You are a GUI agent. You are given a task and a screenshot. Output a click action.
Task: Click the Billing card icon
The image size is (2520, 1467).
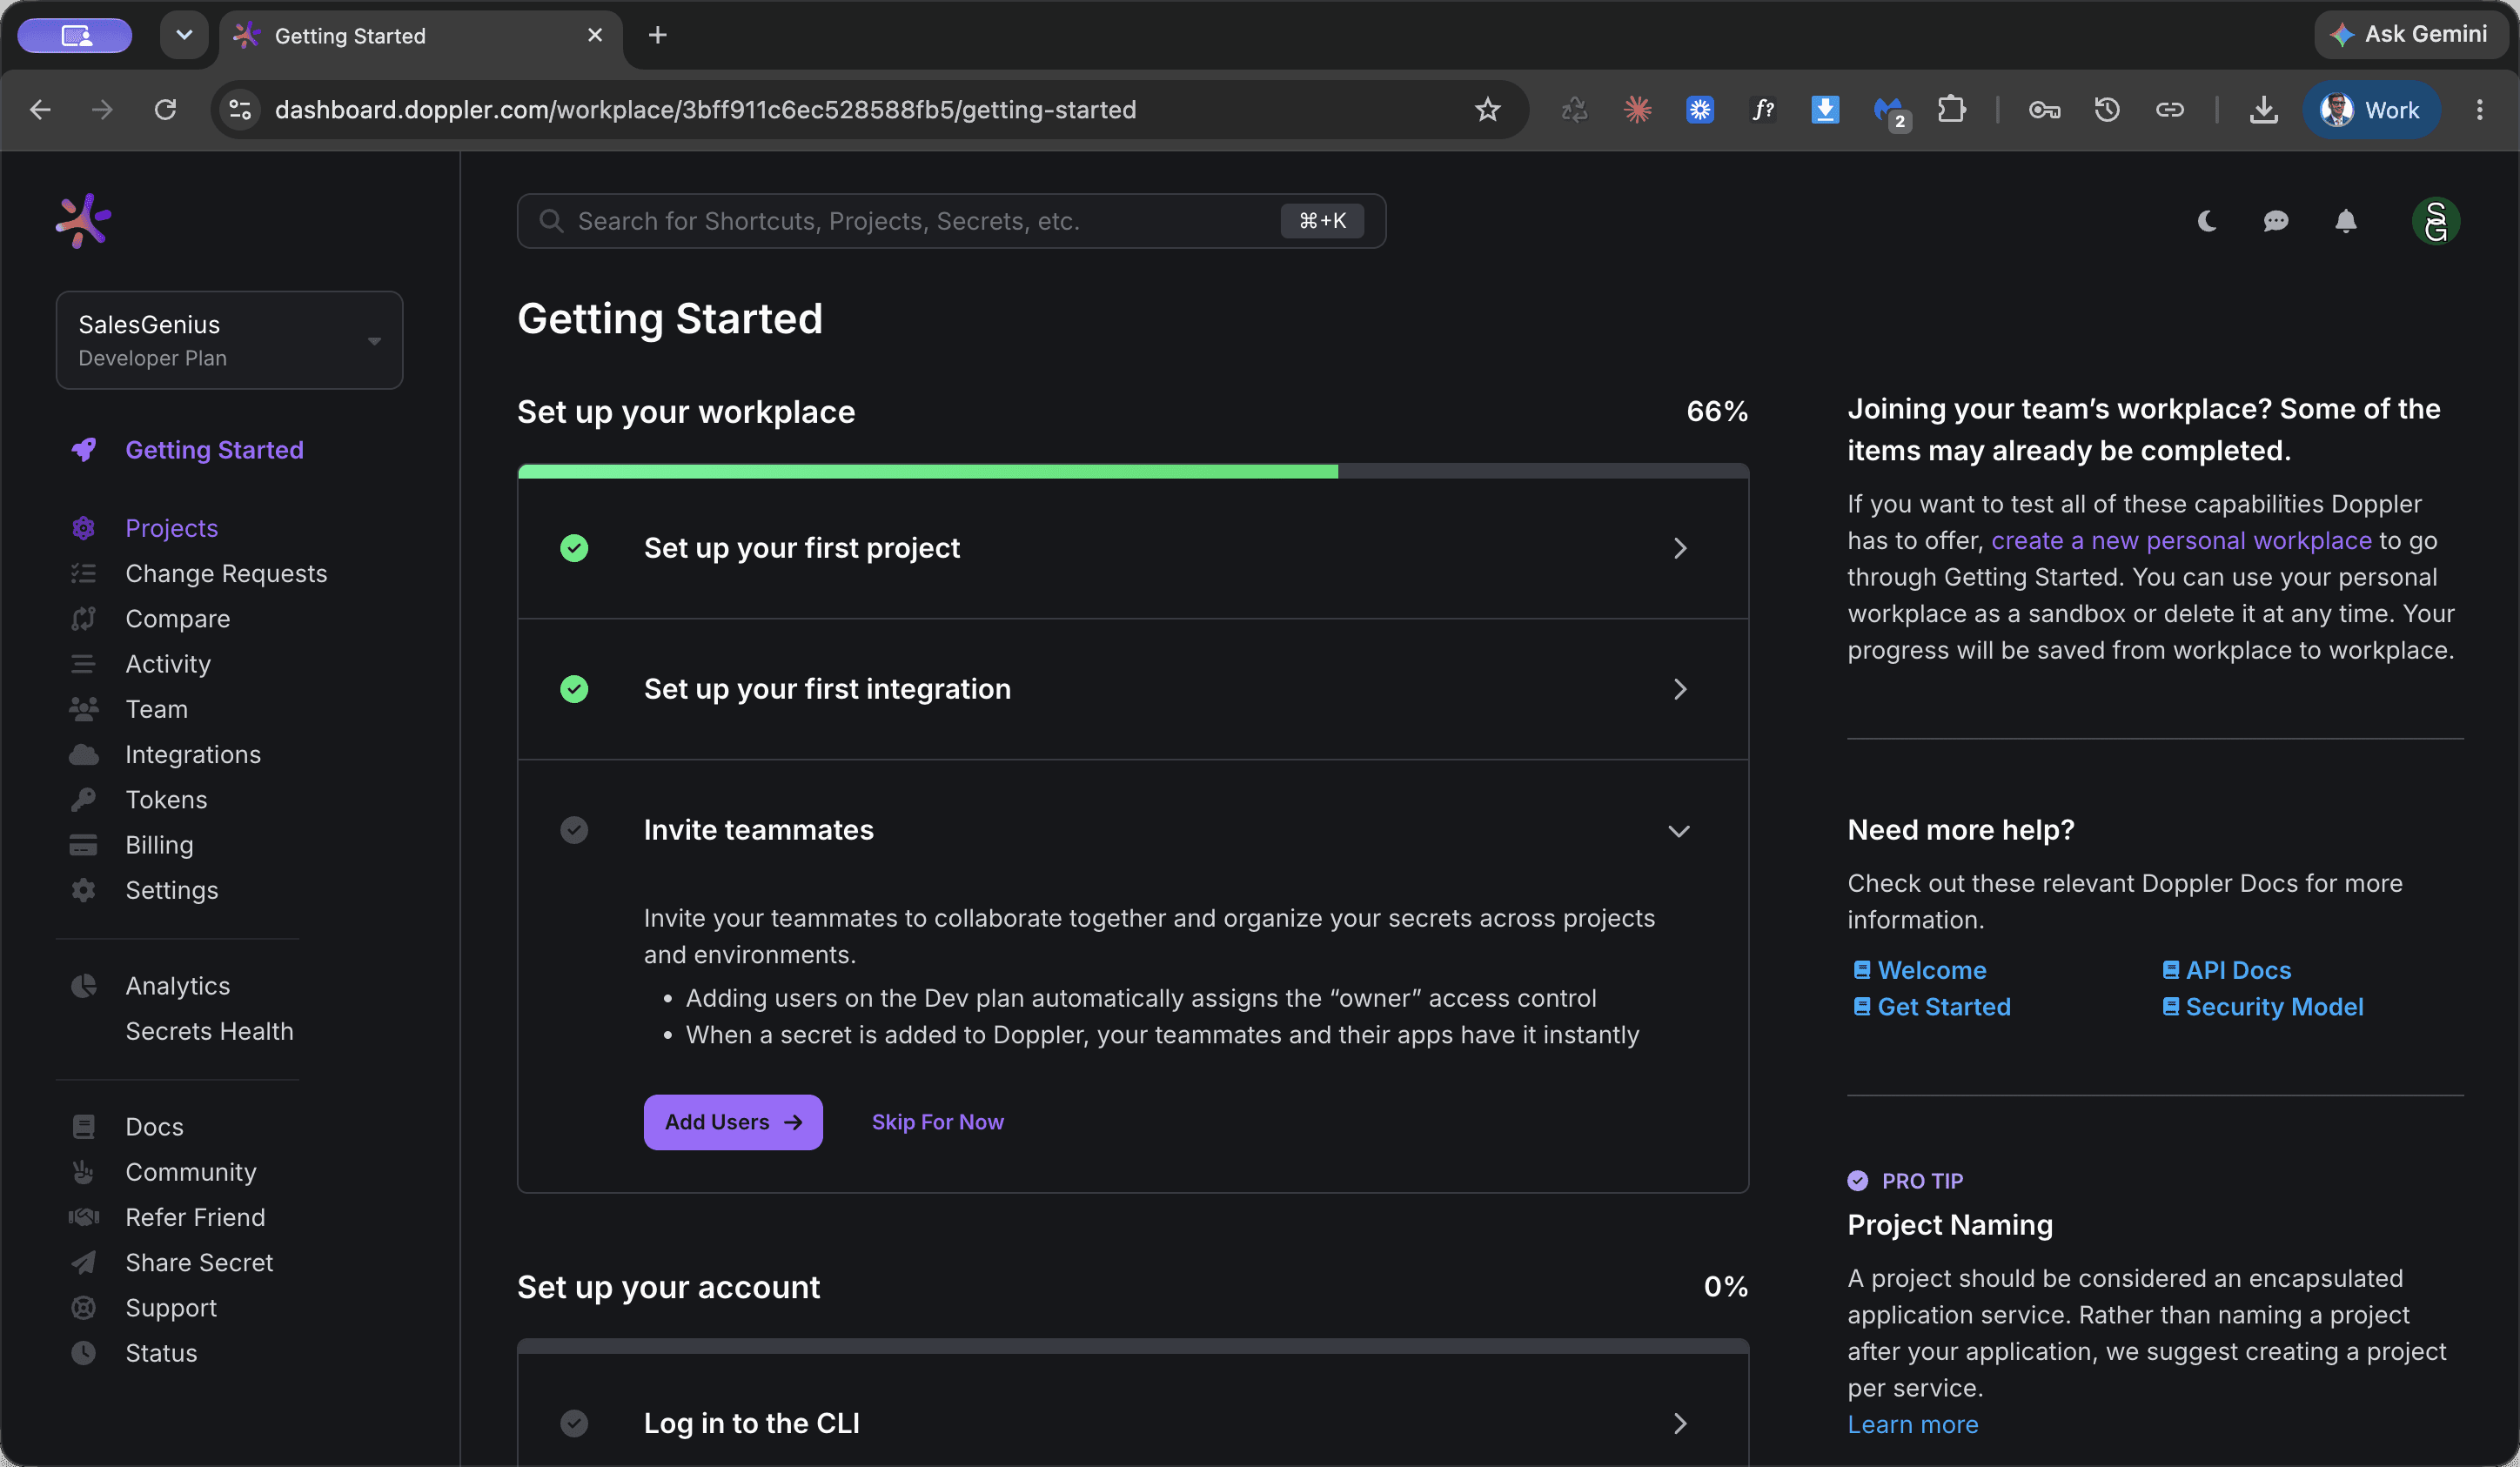pyautogui.click(x=84, y=845)
